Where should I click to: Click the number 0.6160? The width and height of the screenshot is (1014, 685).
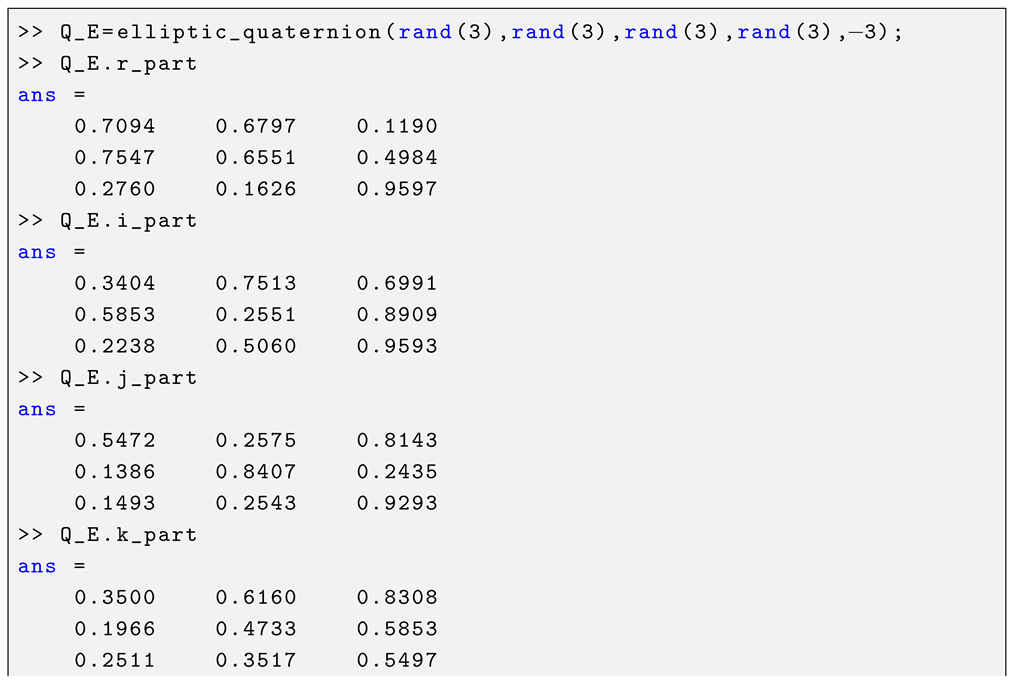tap(256, 598)
